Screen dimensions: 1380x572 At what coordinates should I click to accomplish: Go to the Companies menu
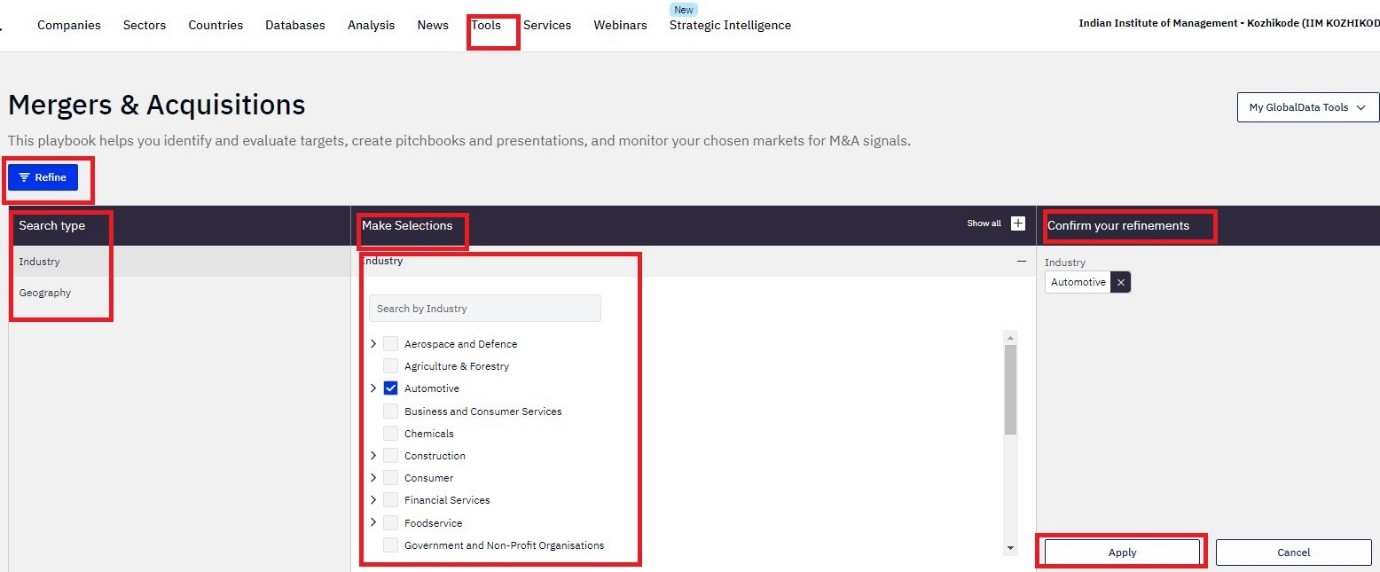pyautogui.click(x=69, y=25)
